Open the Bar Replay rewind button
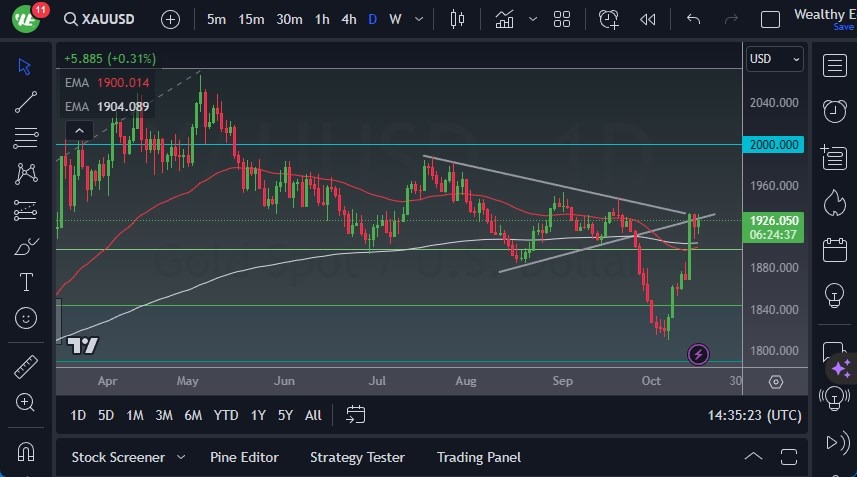Viewport: 857px width, 477px height. (x=647, y=19)
